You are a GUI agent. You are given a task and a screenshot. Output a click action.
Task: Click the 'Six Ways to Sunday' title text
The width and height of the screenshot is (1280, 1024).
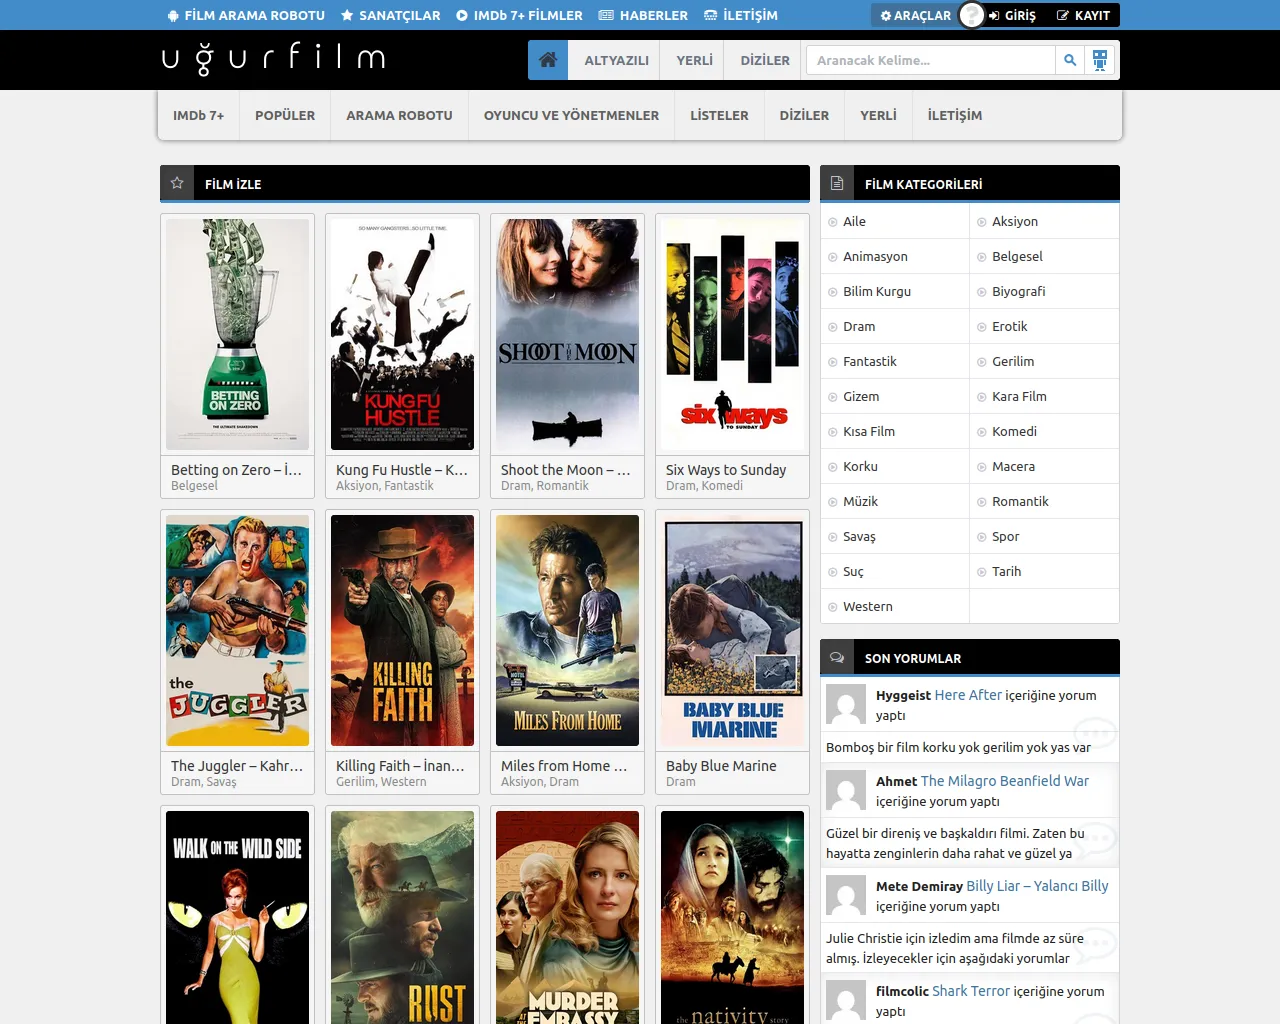click(x=726, y=470)
